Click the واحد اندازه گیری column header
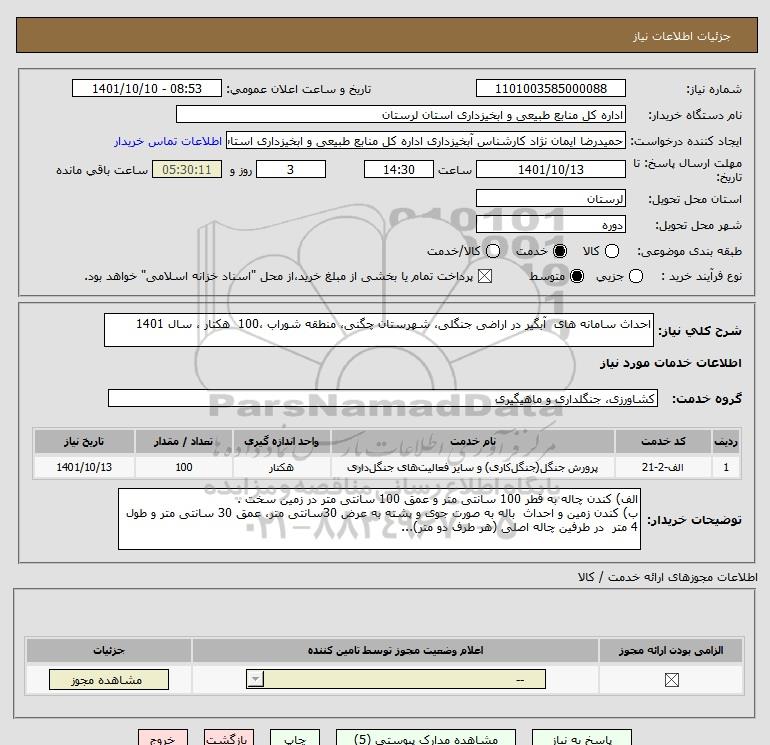This screenshot has height=745, width=770. pos(281,441)
